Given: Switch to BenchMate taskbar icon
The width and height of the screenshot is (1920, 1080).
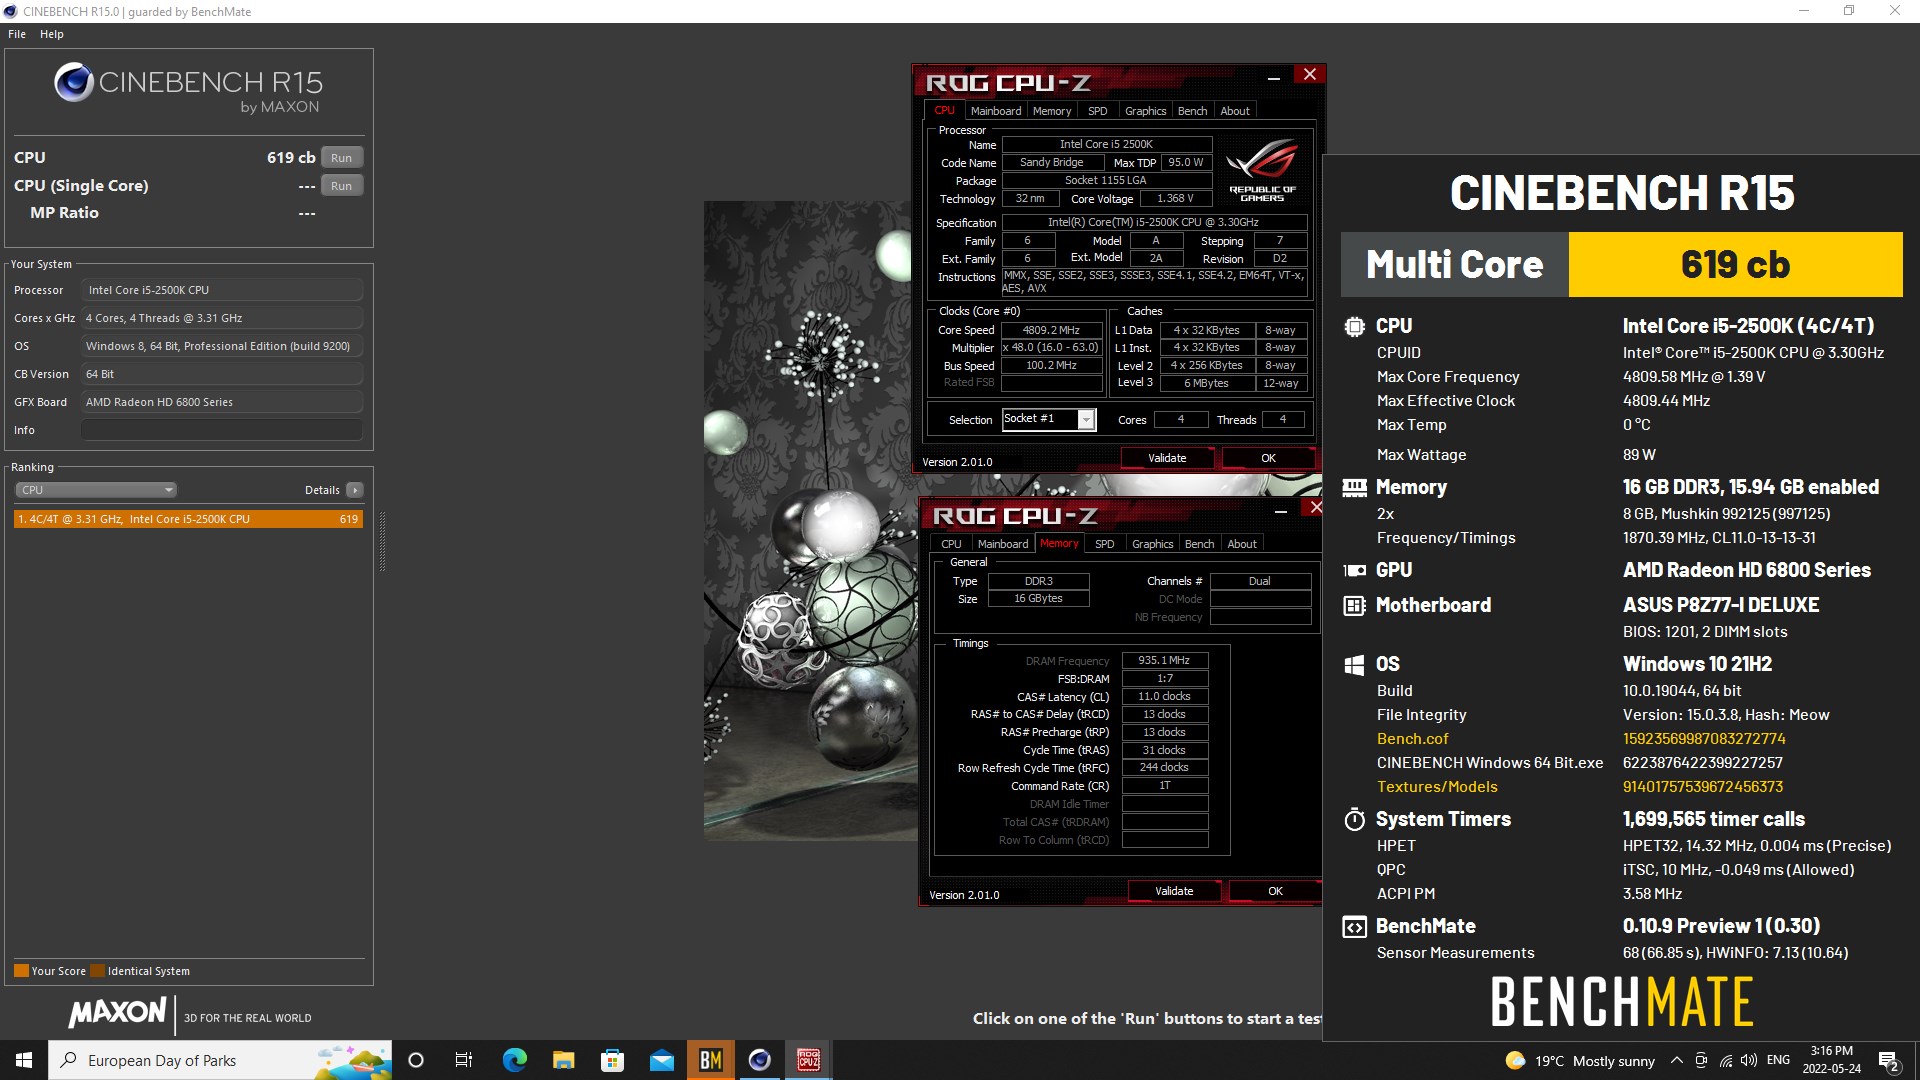Looking at the screenshot, I should [x=711, y=1060].
